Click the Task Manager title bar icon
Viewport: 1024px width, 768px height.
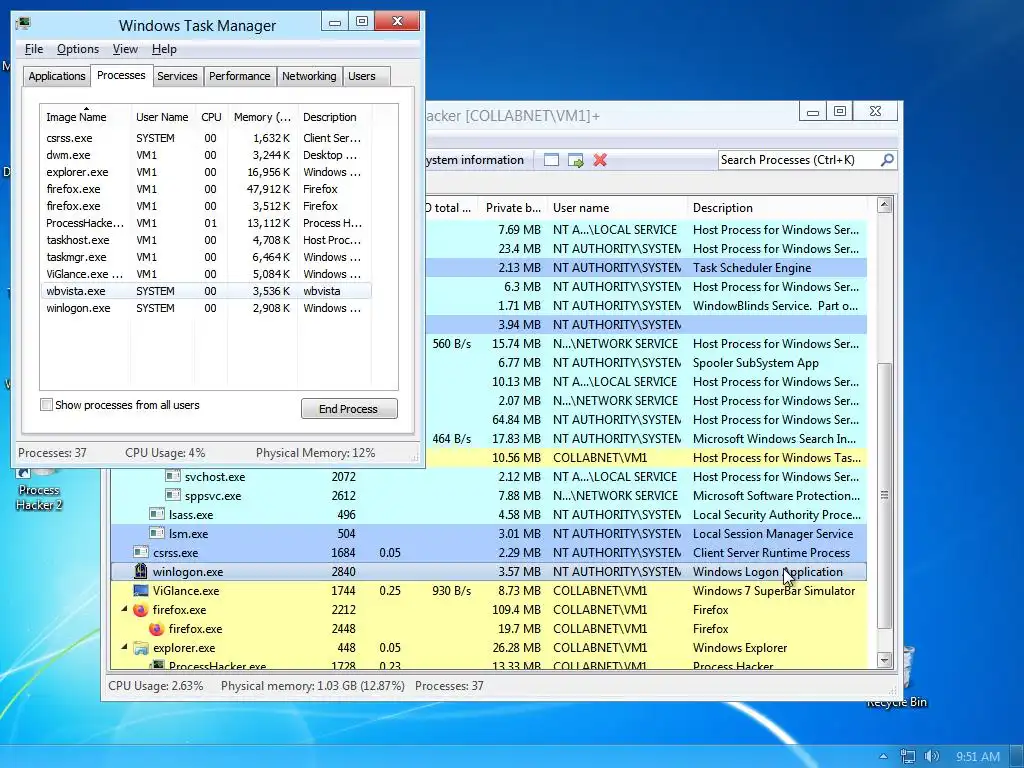24,24
